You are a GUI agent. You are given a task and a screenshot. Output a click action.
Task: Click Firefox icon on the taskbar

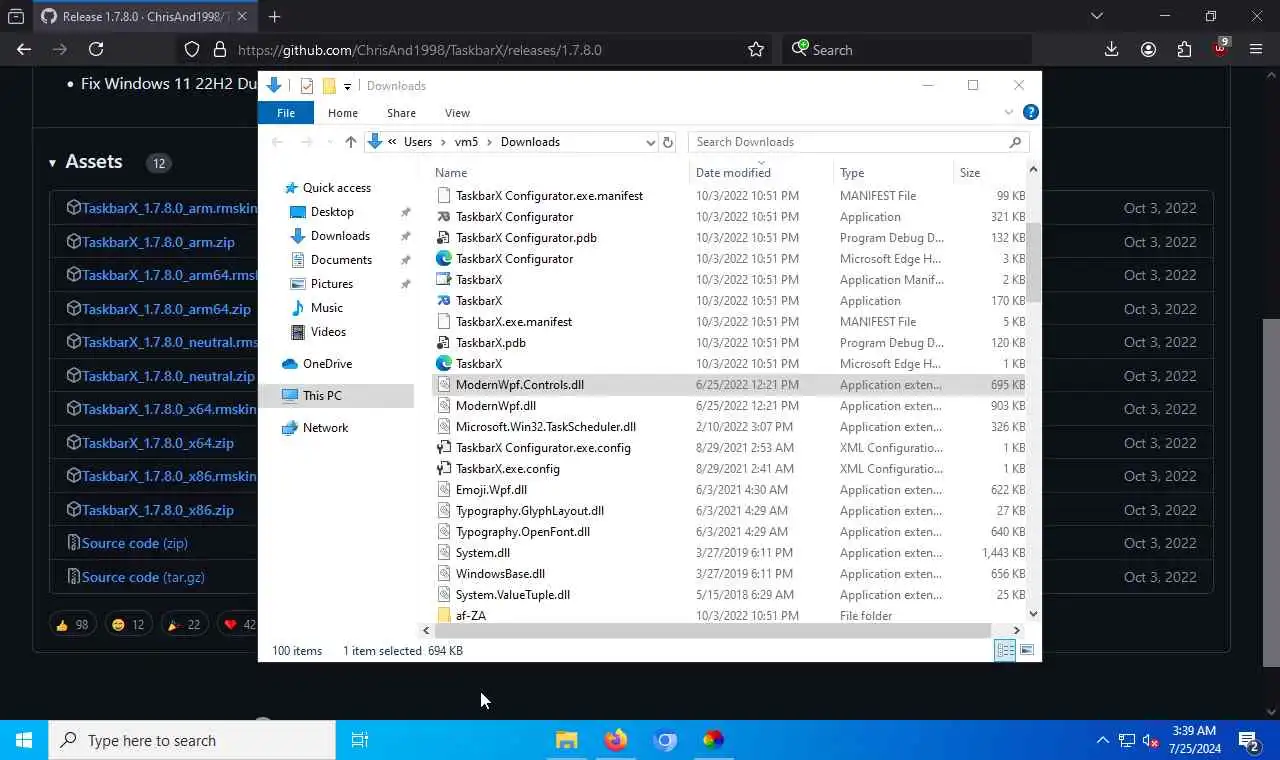[x=615, y=740]
